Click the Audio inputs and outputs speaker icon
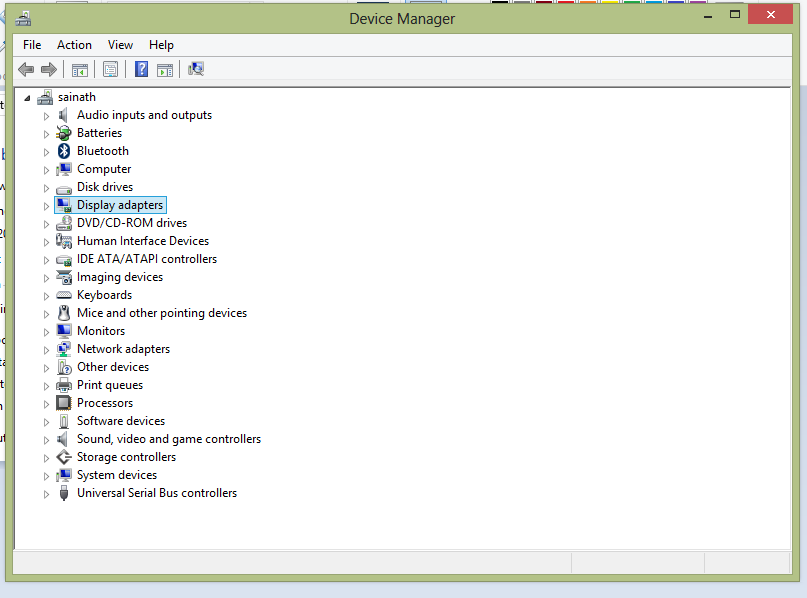Image resolution: width=807 pixels, height=598 pixels. pos(63,115)
